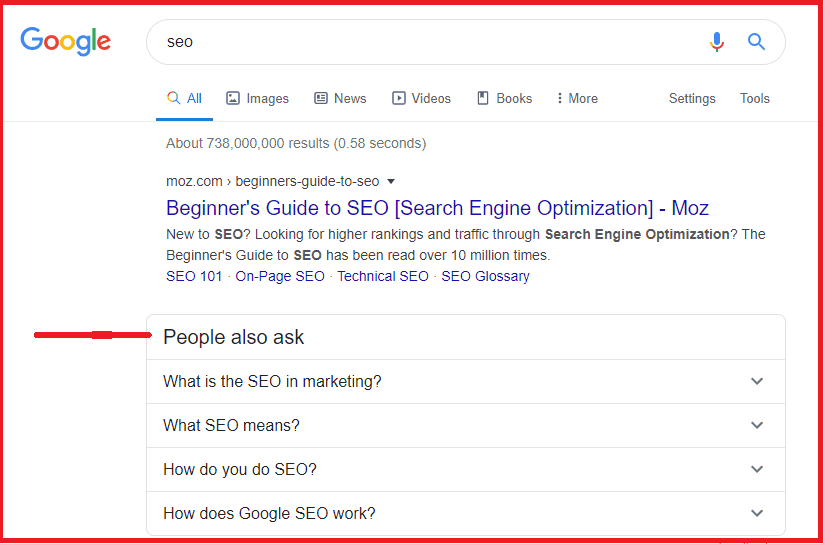Screen dimensions: 823x544
Task: Go to the Videos tab
Action: point(421,98)
